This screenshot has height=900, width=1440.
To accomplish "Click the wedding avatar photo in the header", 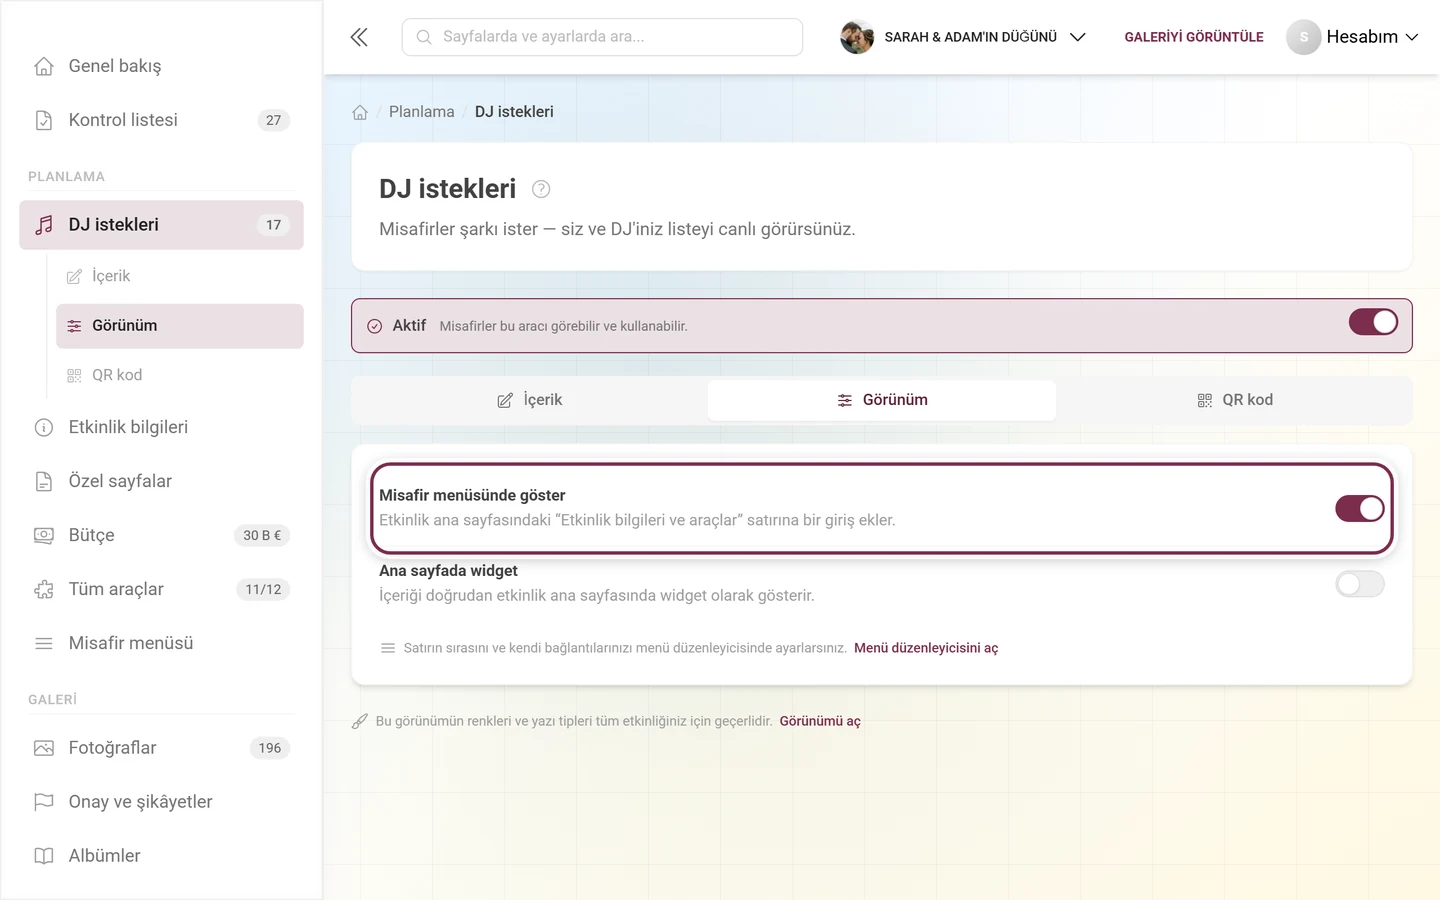I will tap(857, 37).
